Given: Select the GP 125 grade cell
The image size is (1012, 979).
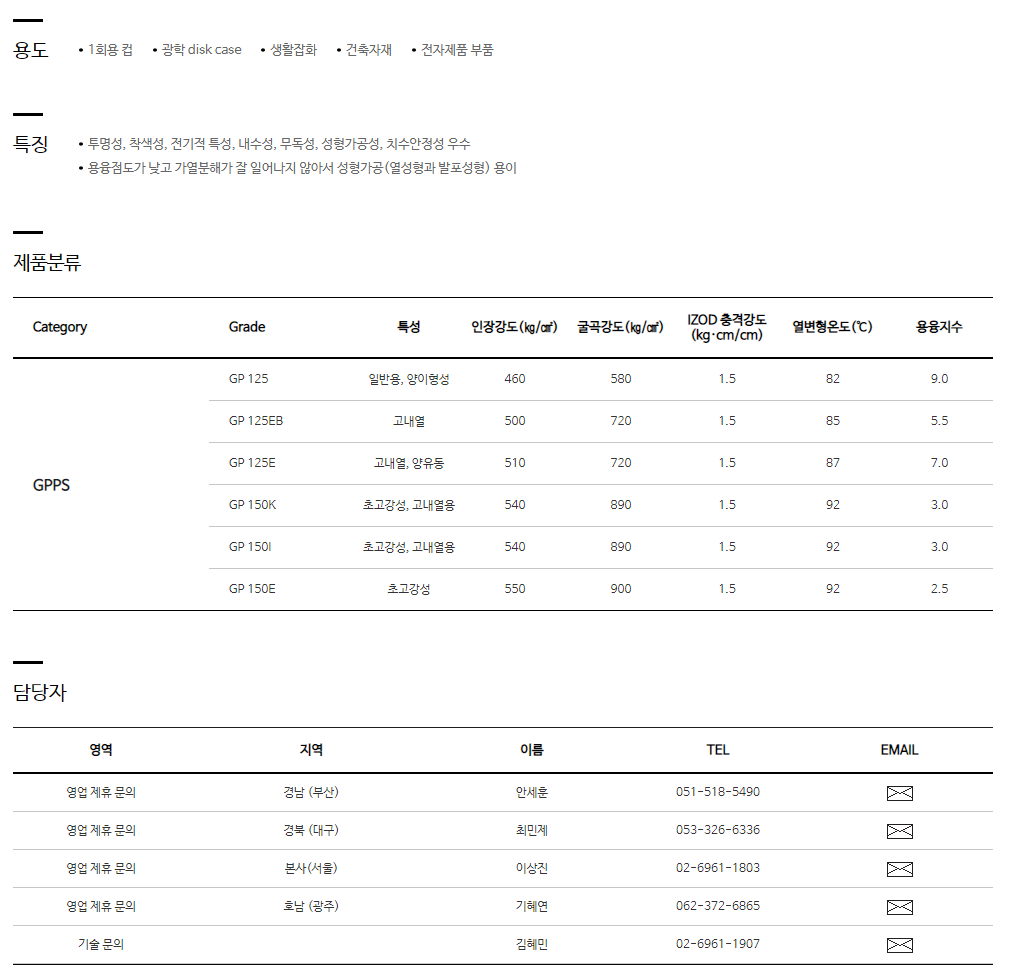Looking at the screenshot, I should tap(248, 379).
